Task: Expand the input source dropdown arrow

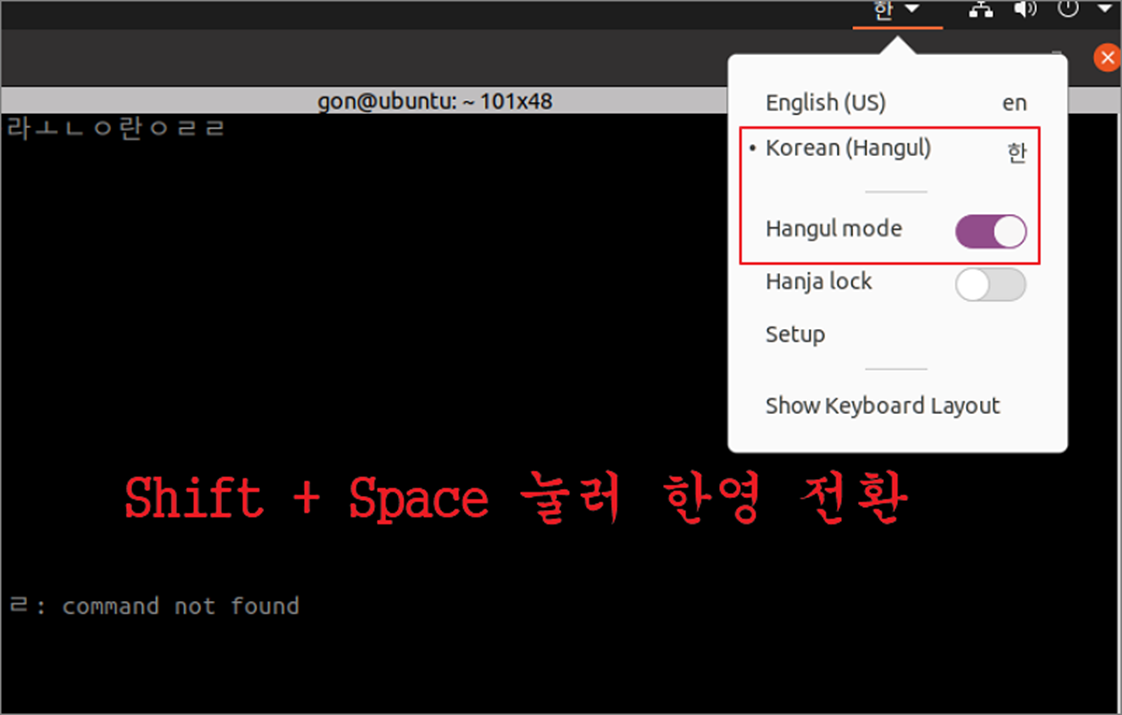Action: tap(912, 9)
